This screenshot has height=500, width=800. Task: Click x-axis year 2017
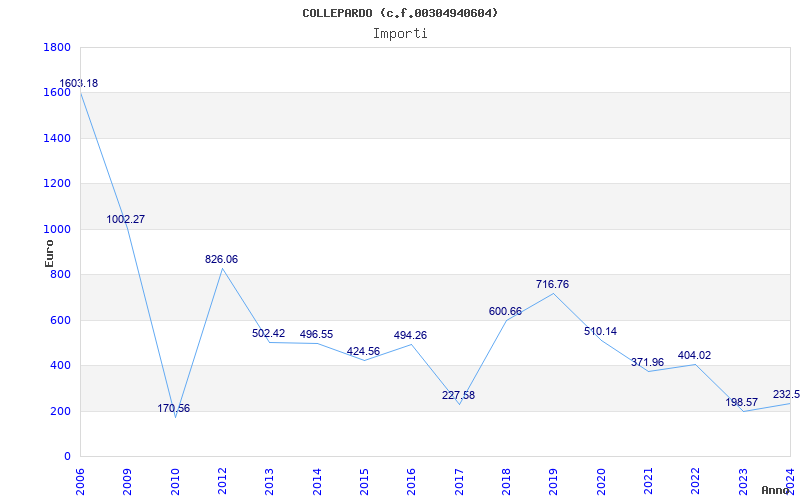tap(459, 481)
